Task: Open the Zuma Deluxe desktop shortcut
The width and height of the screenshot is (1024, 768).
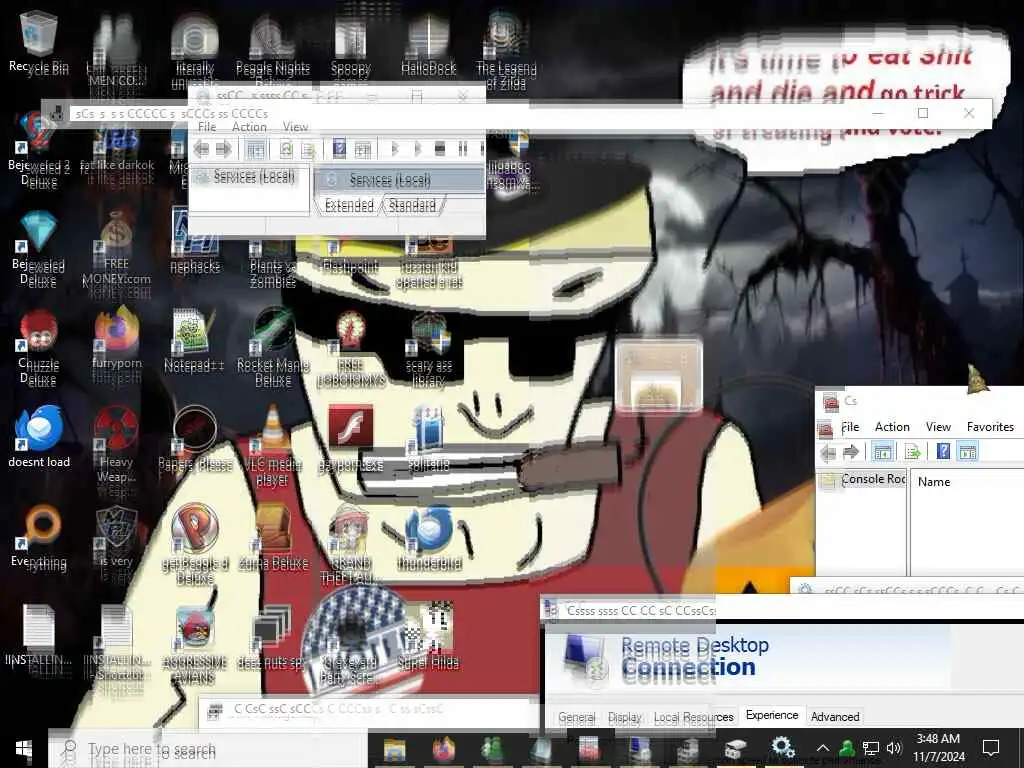Action: (273, 537)
